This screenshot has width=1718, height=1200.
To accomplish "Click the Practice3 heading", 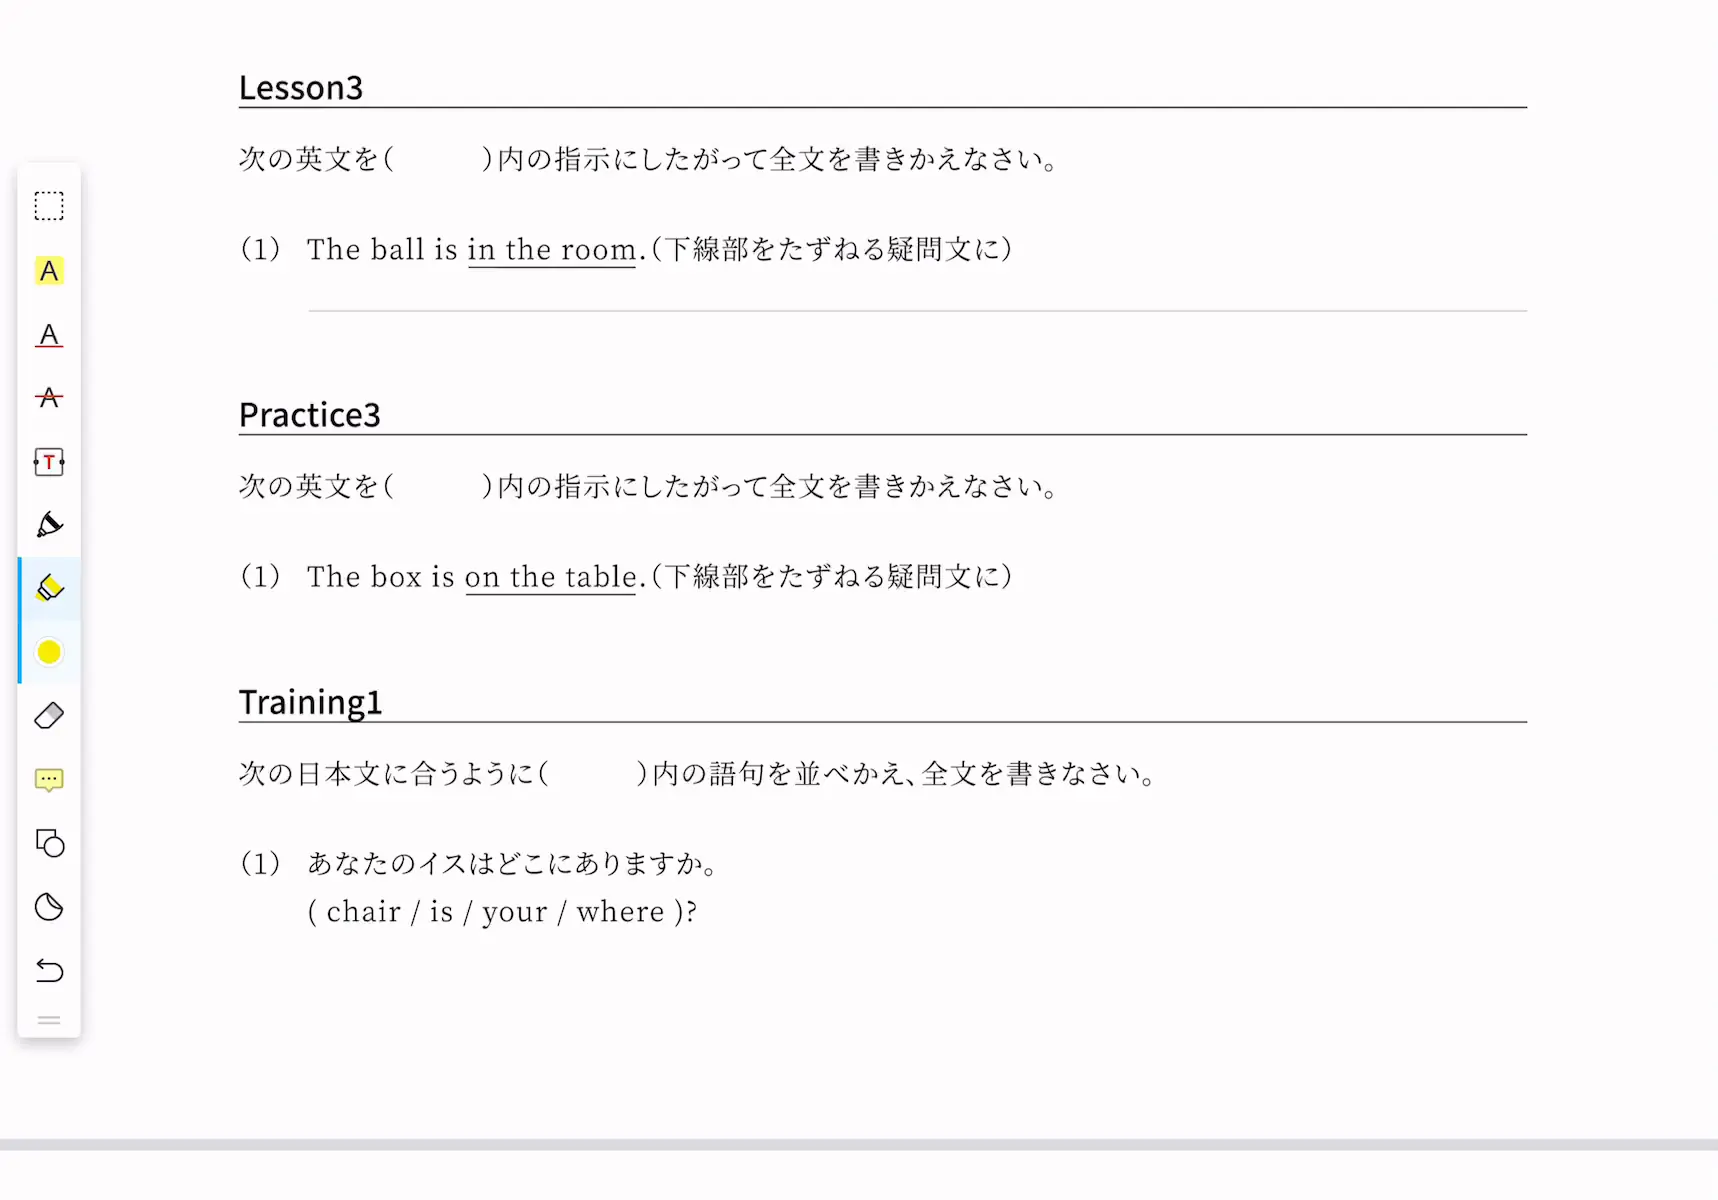I will 310,415.
